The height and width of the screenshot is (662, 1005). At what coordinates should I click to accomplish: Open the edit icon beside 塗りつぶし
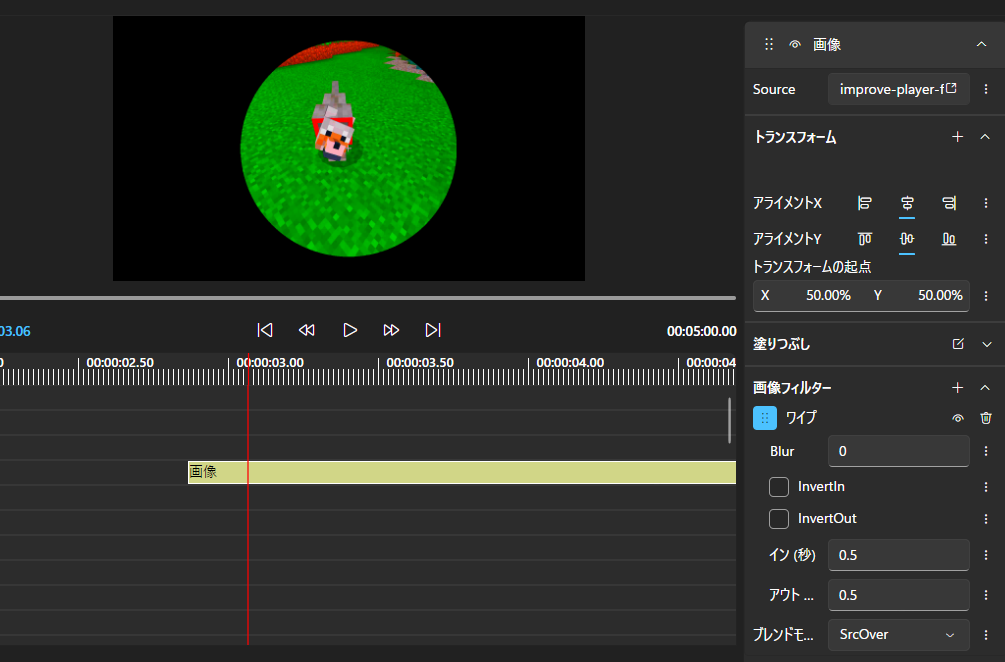click(x=958, y=344)
